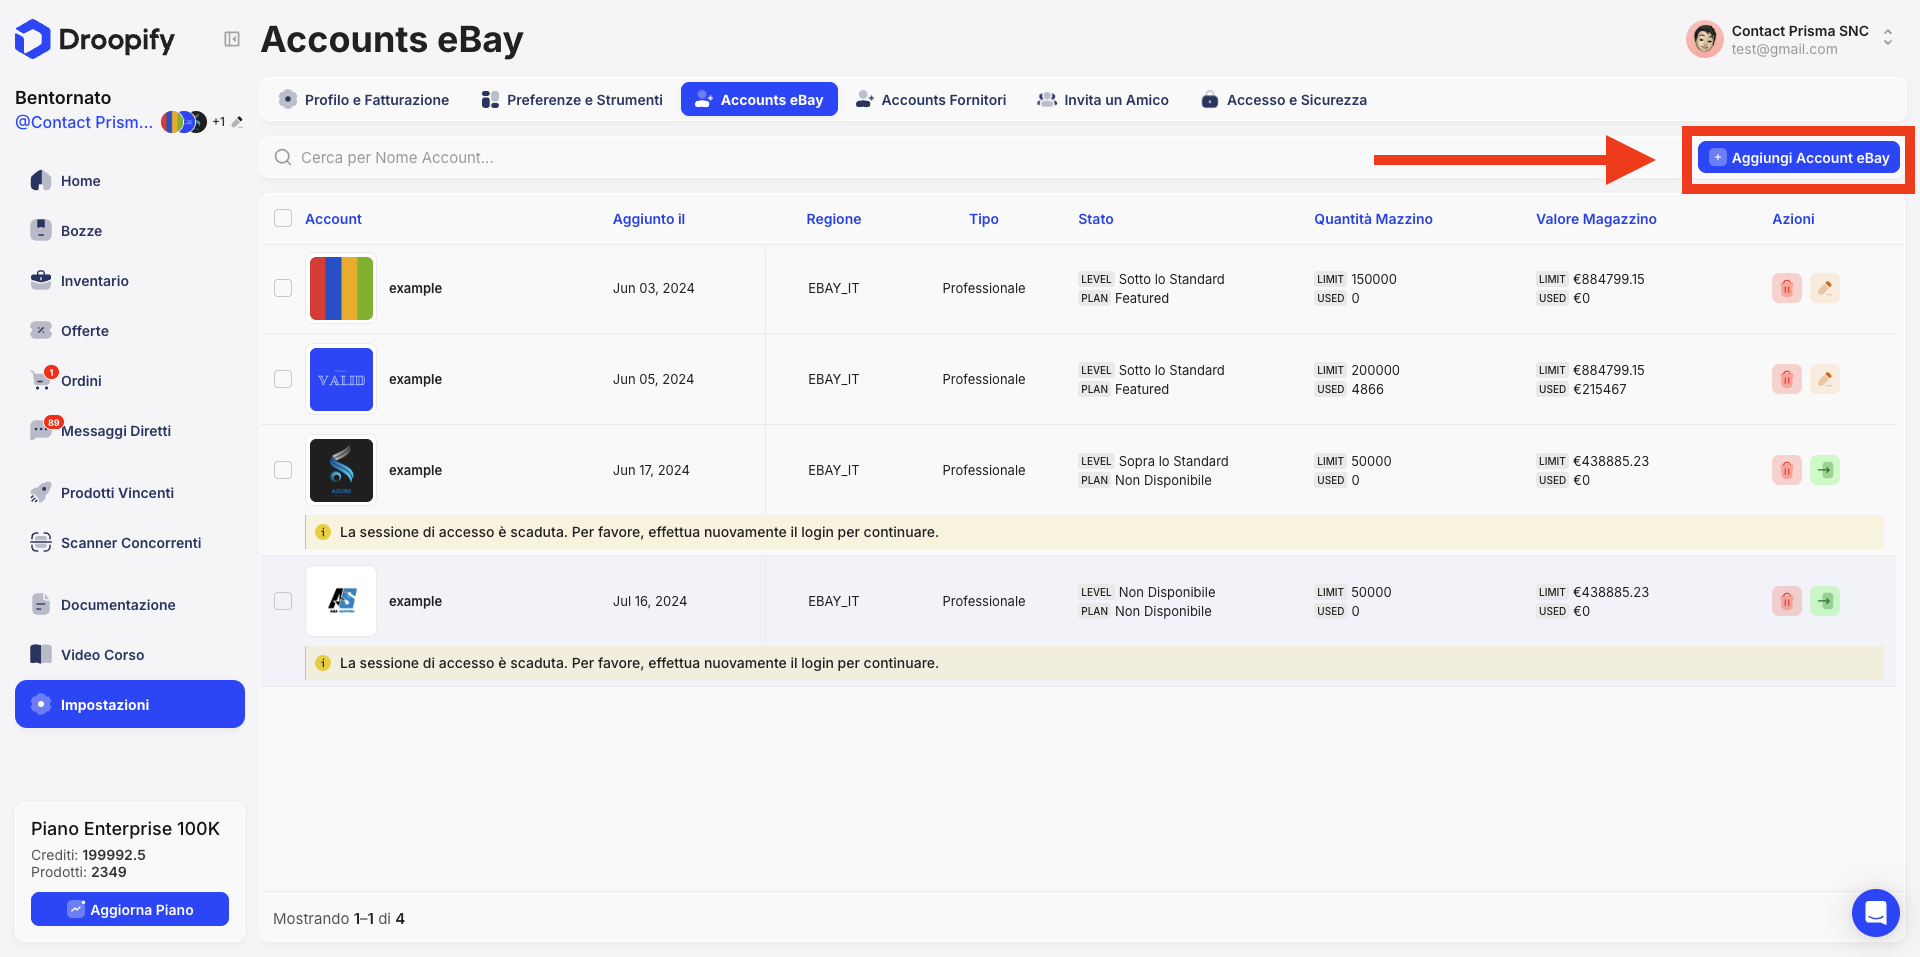This screenshot has height=957, width=1920.
Task: Collapse the sidebar with the panel icon
Action: click(x=232, y=39)
